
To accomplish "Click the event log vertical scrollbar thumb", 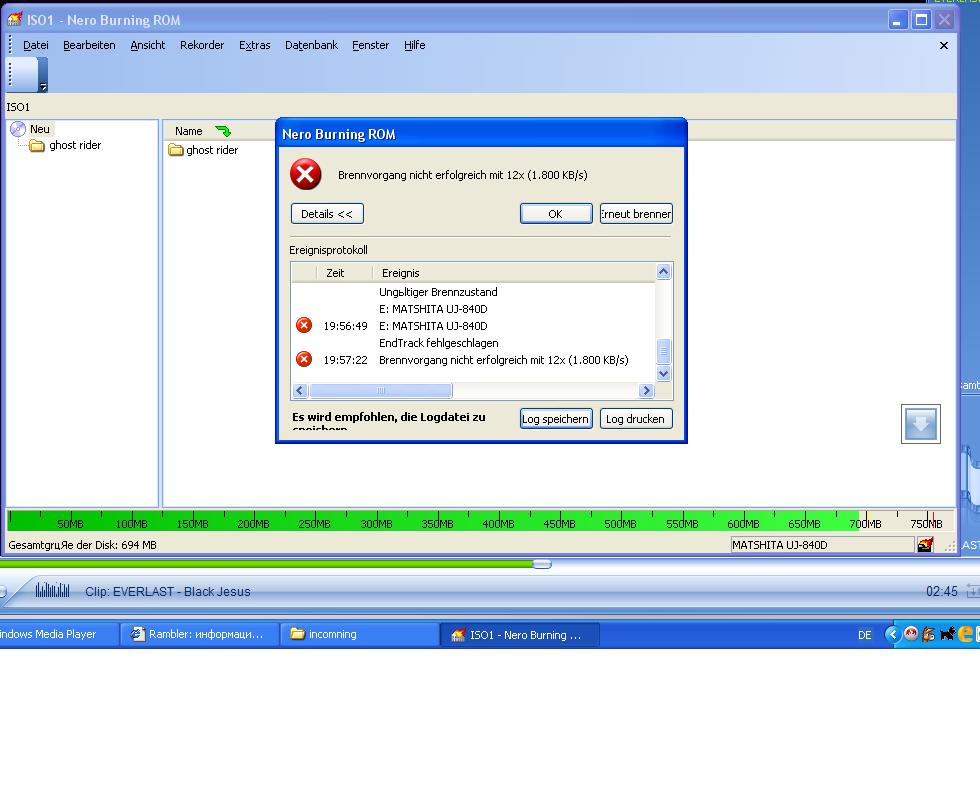I will coord(664,351).
